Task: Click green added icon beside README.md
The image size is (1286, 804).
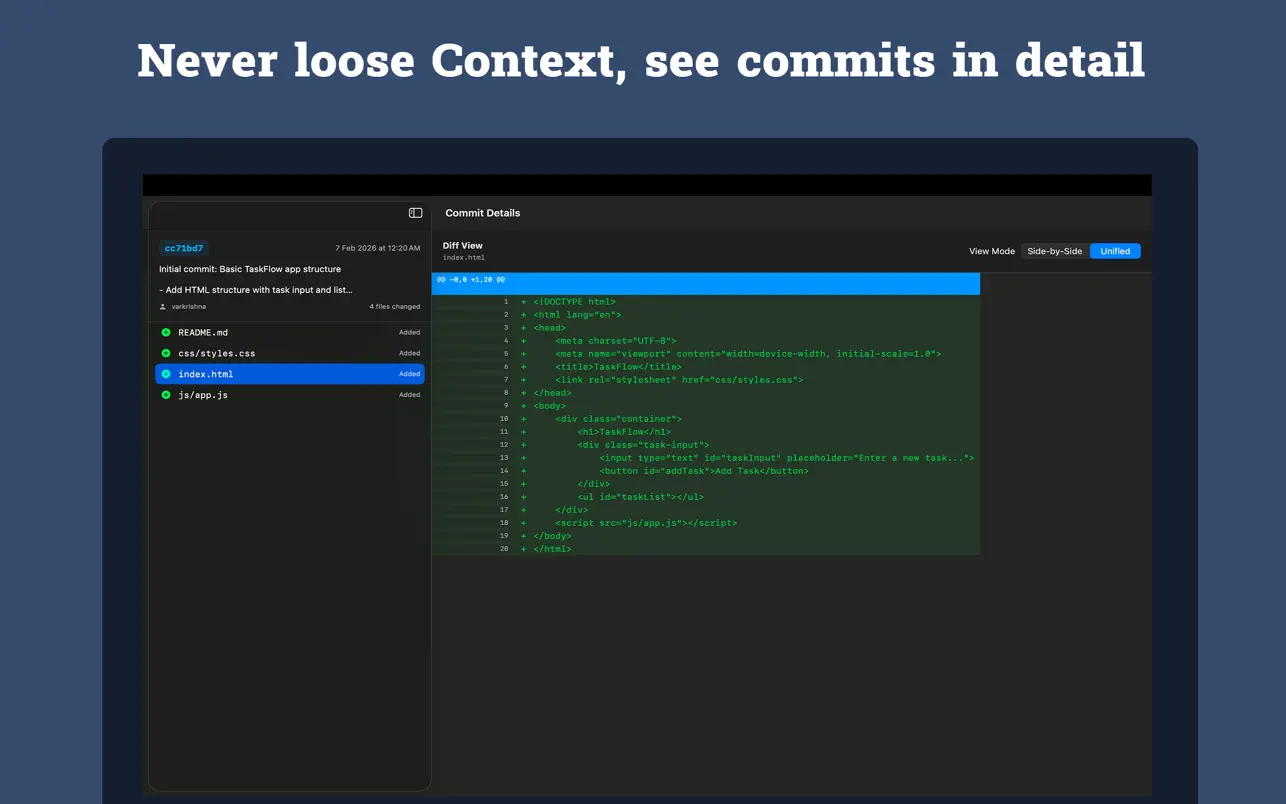Action: pyautogui.click(x=166, y=332)
